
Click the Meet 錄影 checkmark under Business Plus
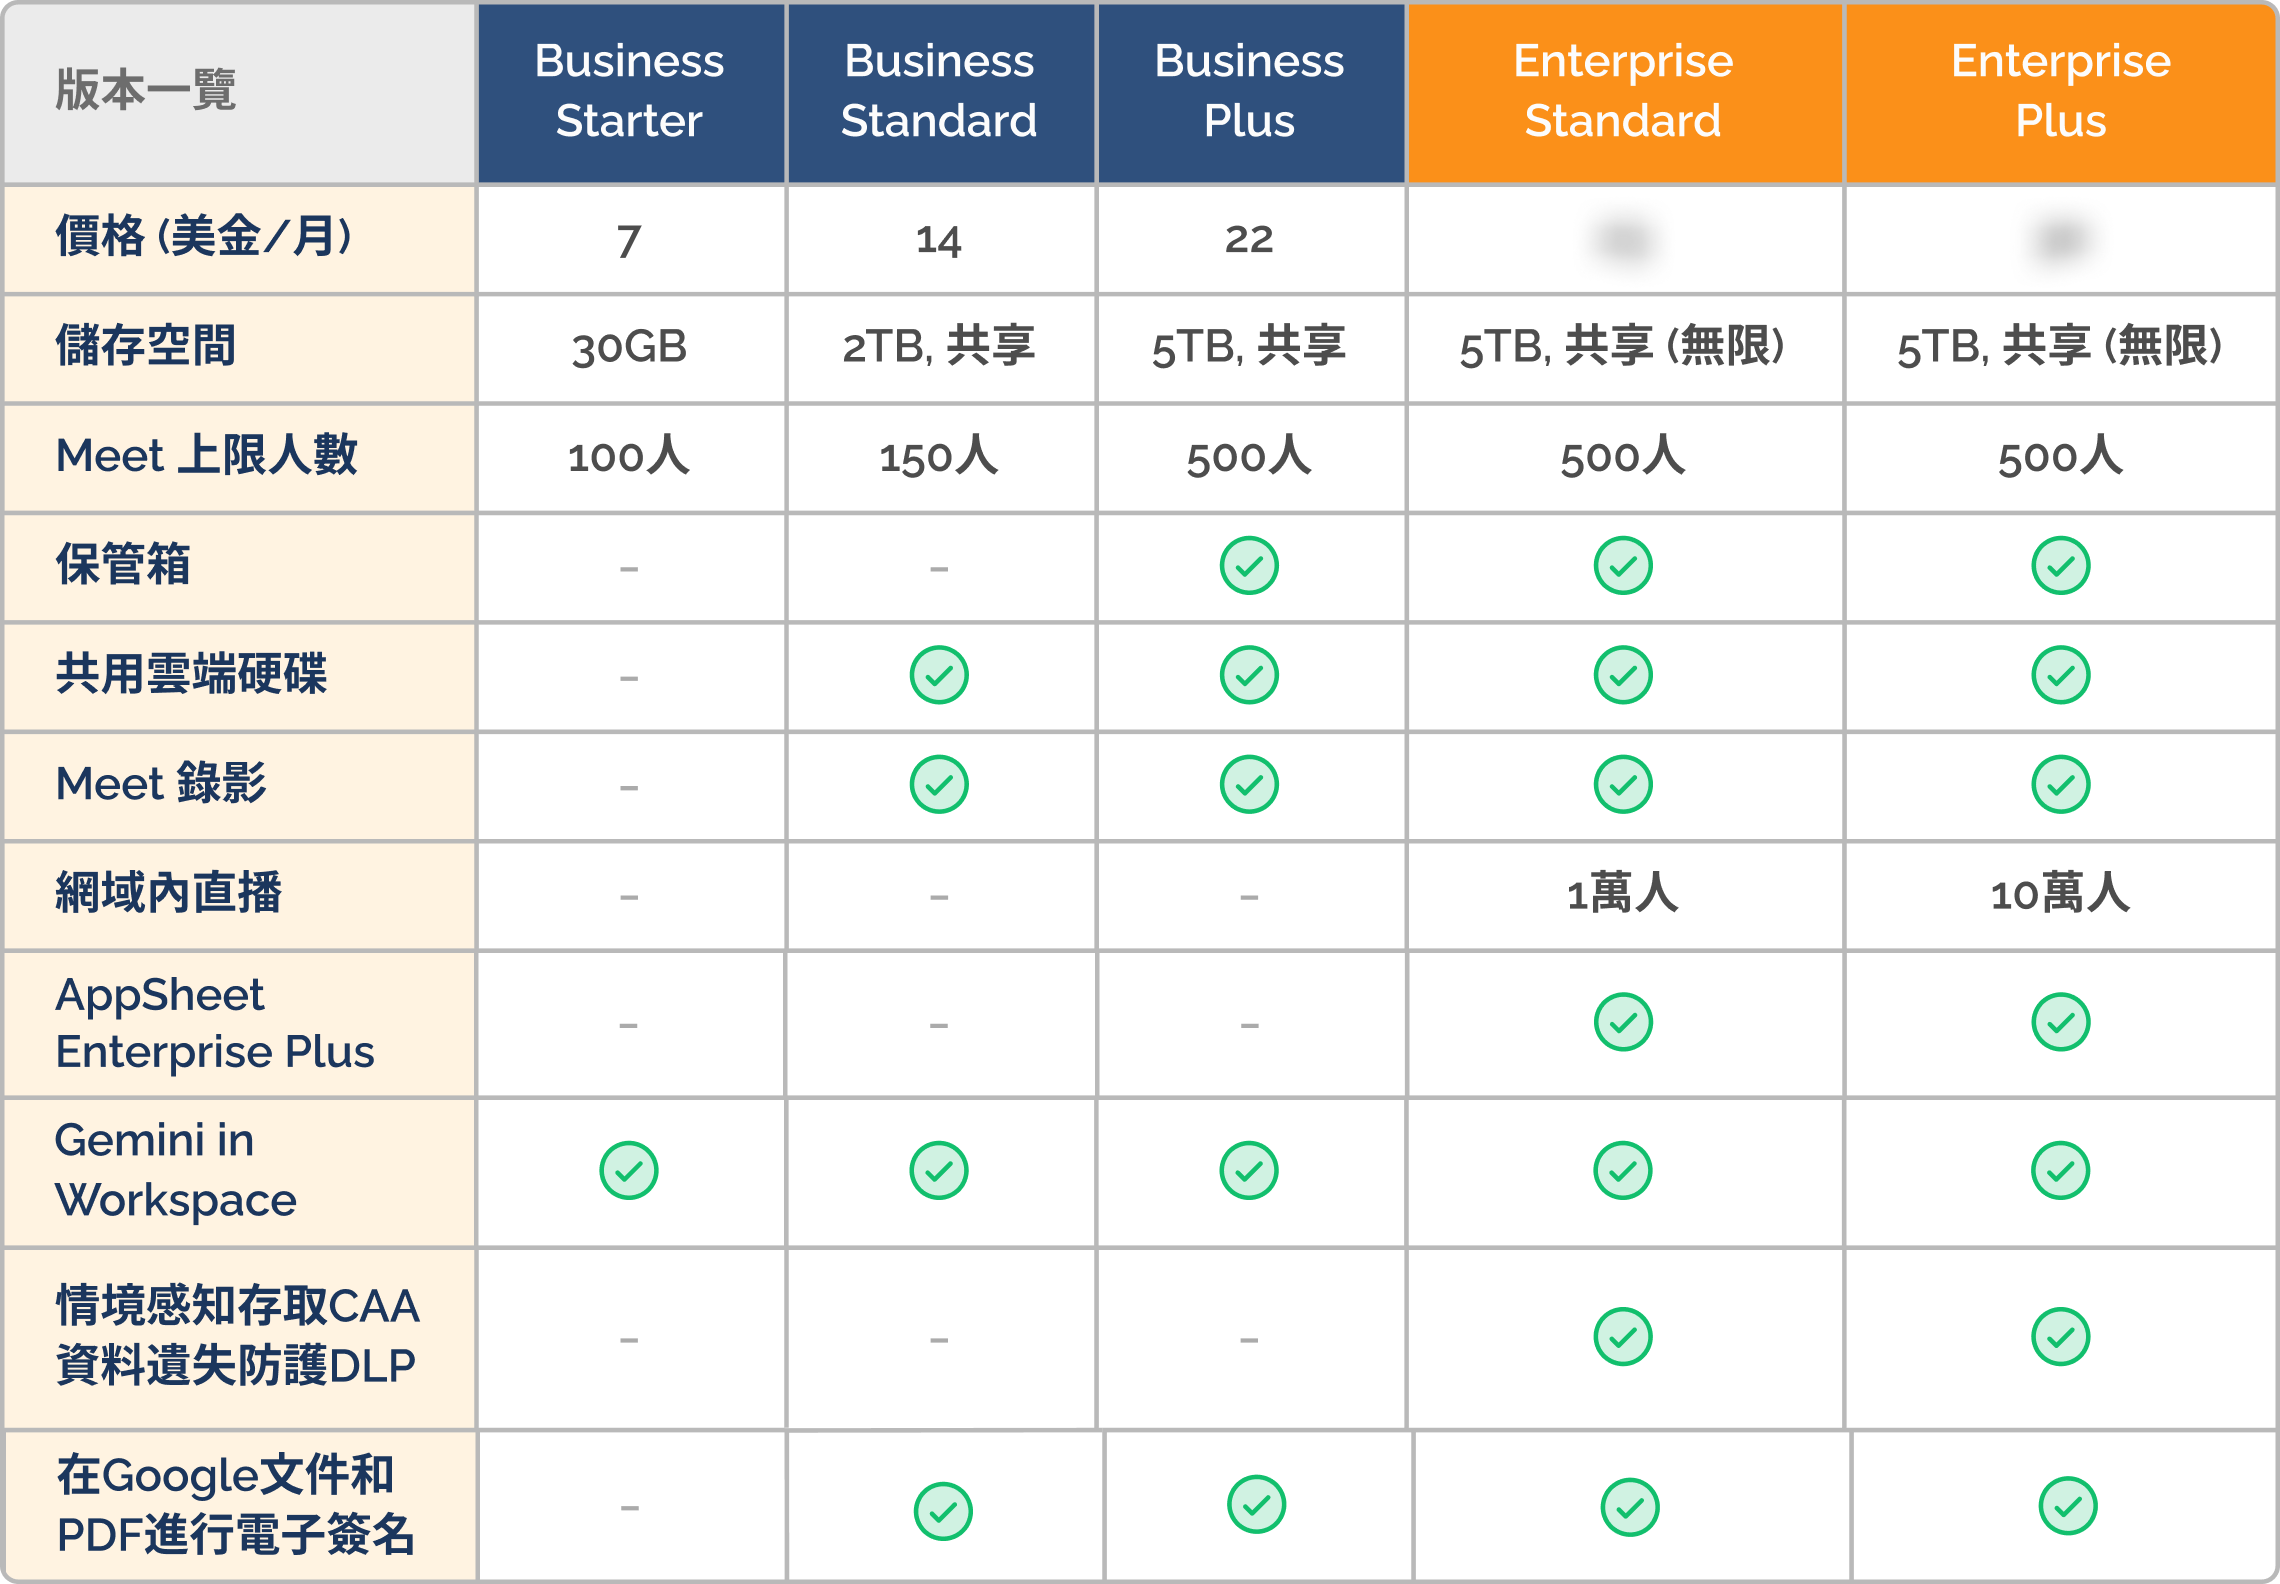pyautogui.click(x=1249, y=784)
